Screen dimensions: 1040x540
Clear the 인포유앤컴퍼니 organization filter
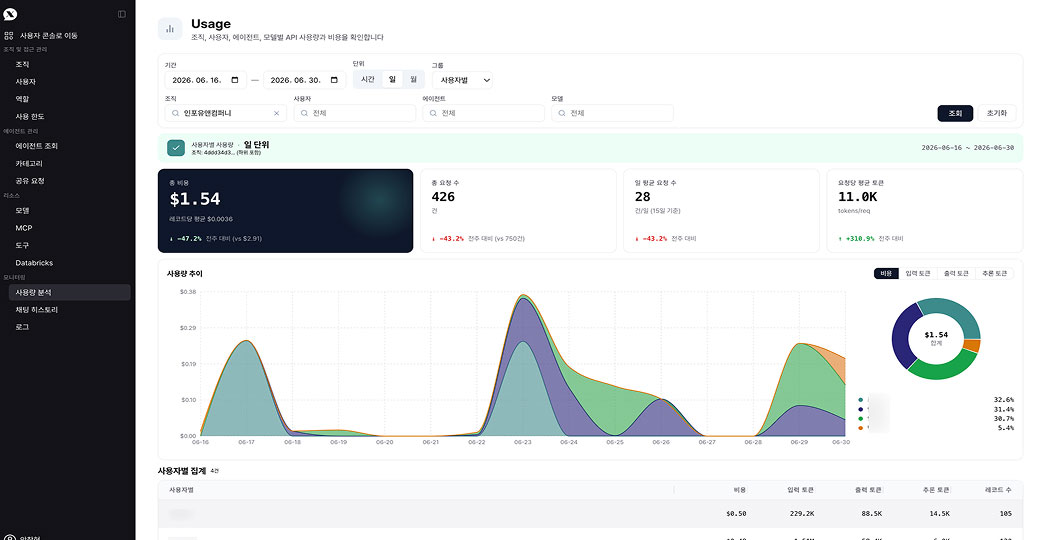click(277, 113)
